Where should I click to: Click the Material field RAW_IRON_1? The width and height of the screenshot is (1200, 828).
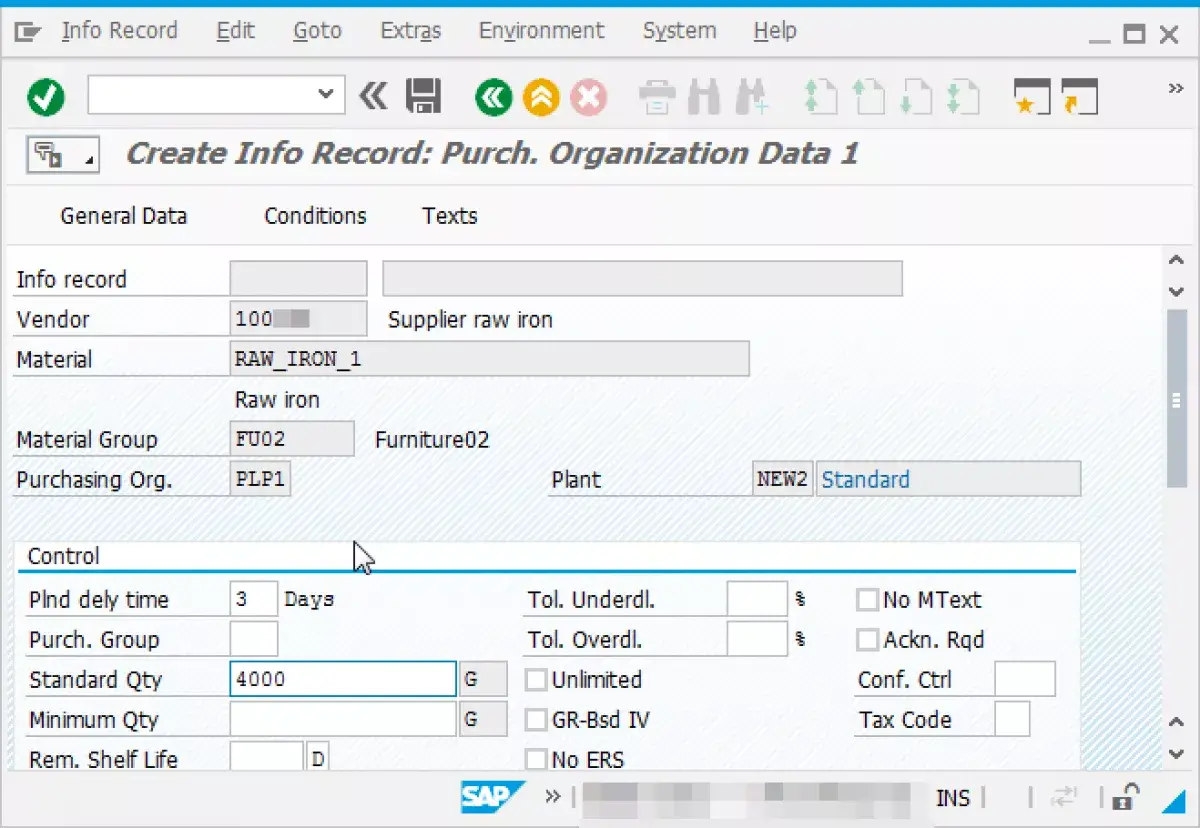coord(489,359)
